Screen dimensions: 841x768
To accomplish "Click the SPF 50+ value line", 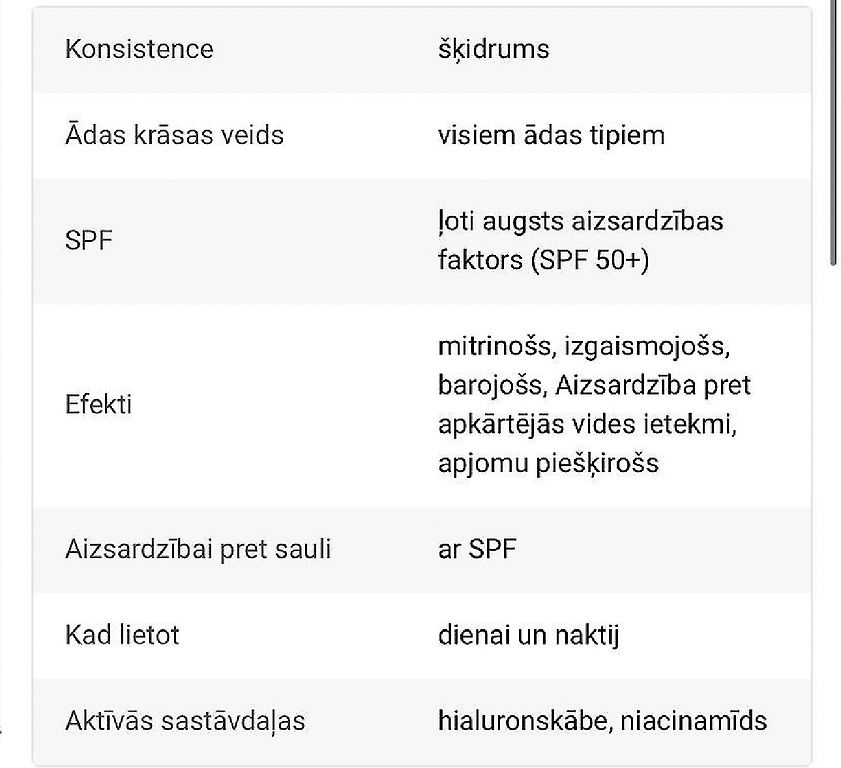I will click(543, 260).
